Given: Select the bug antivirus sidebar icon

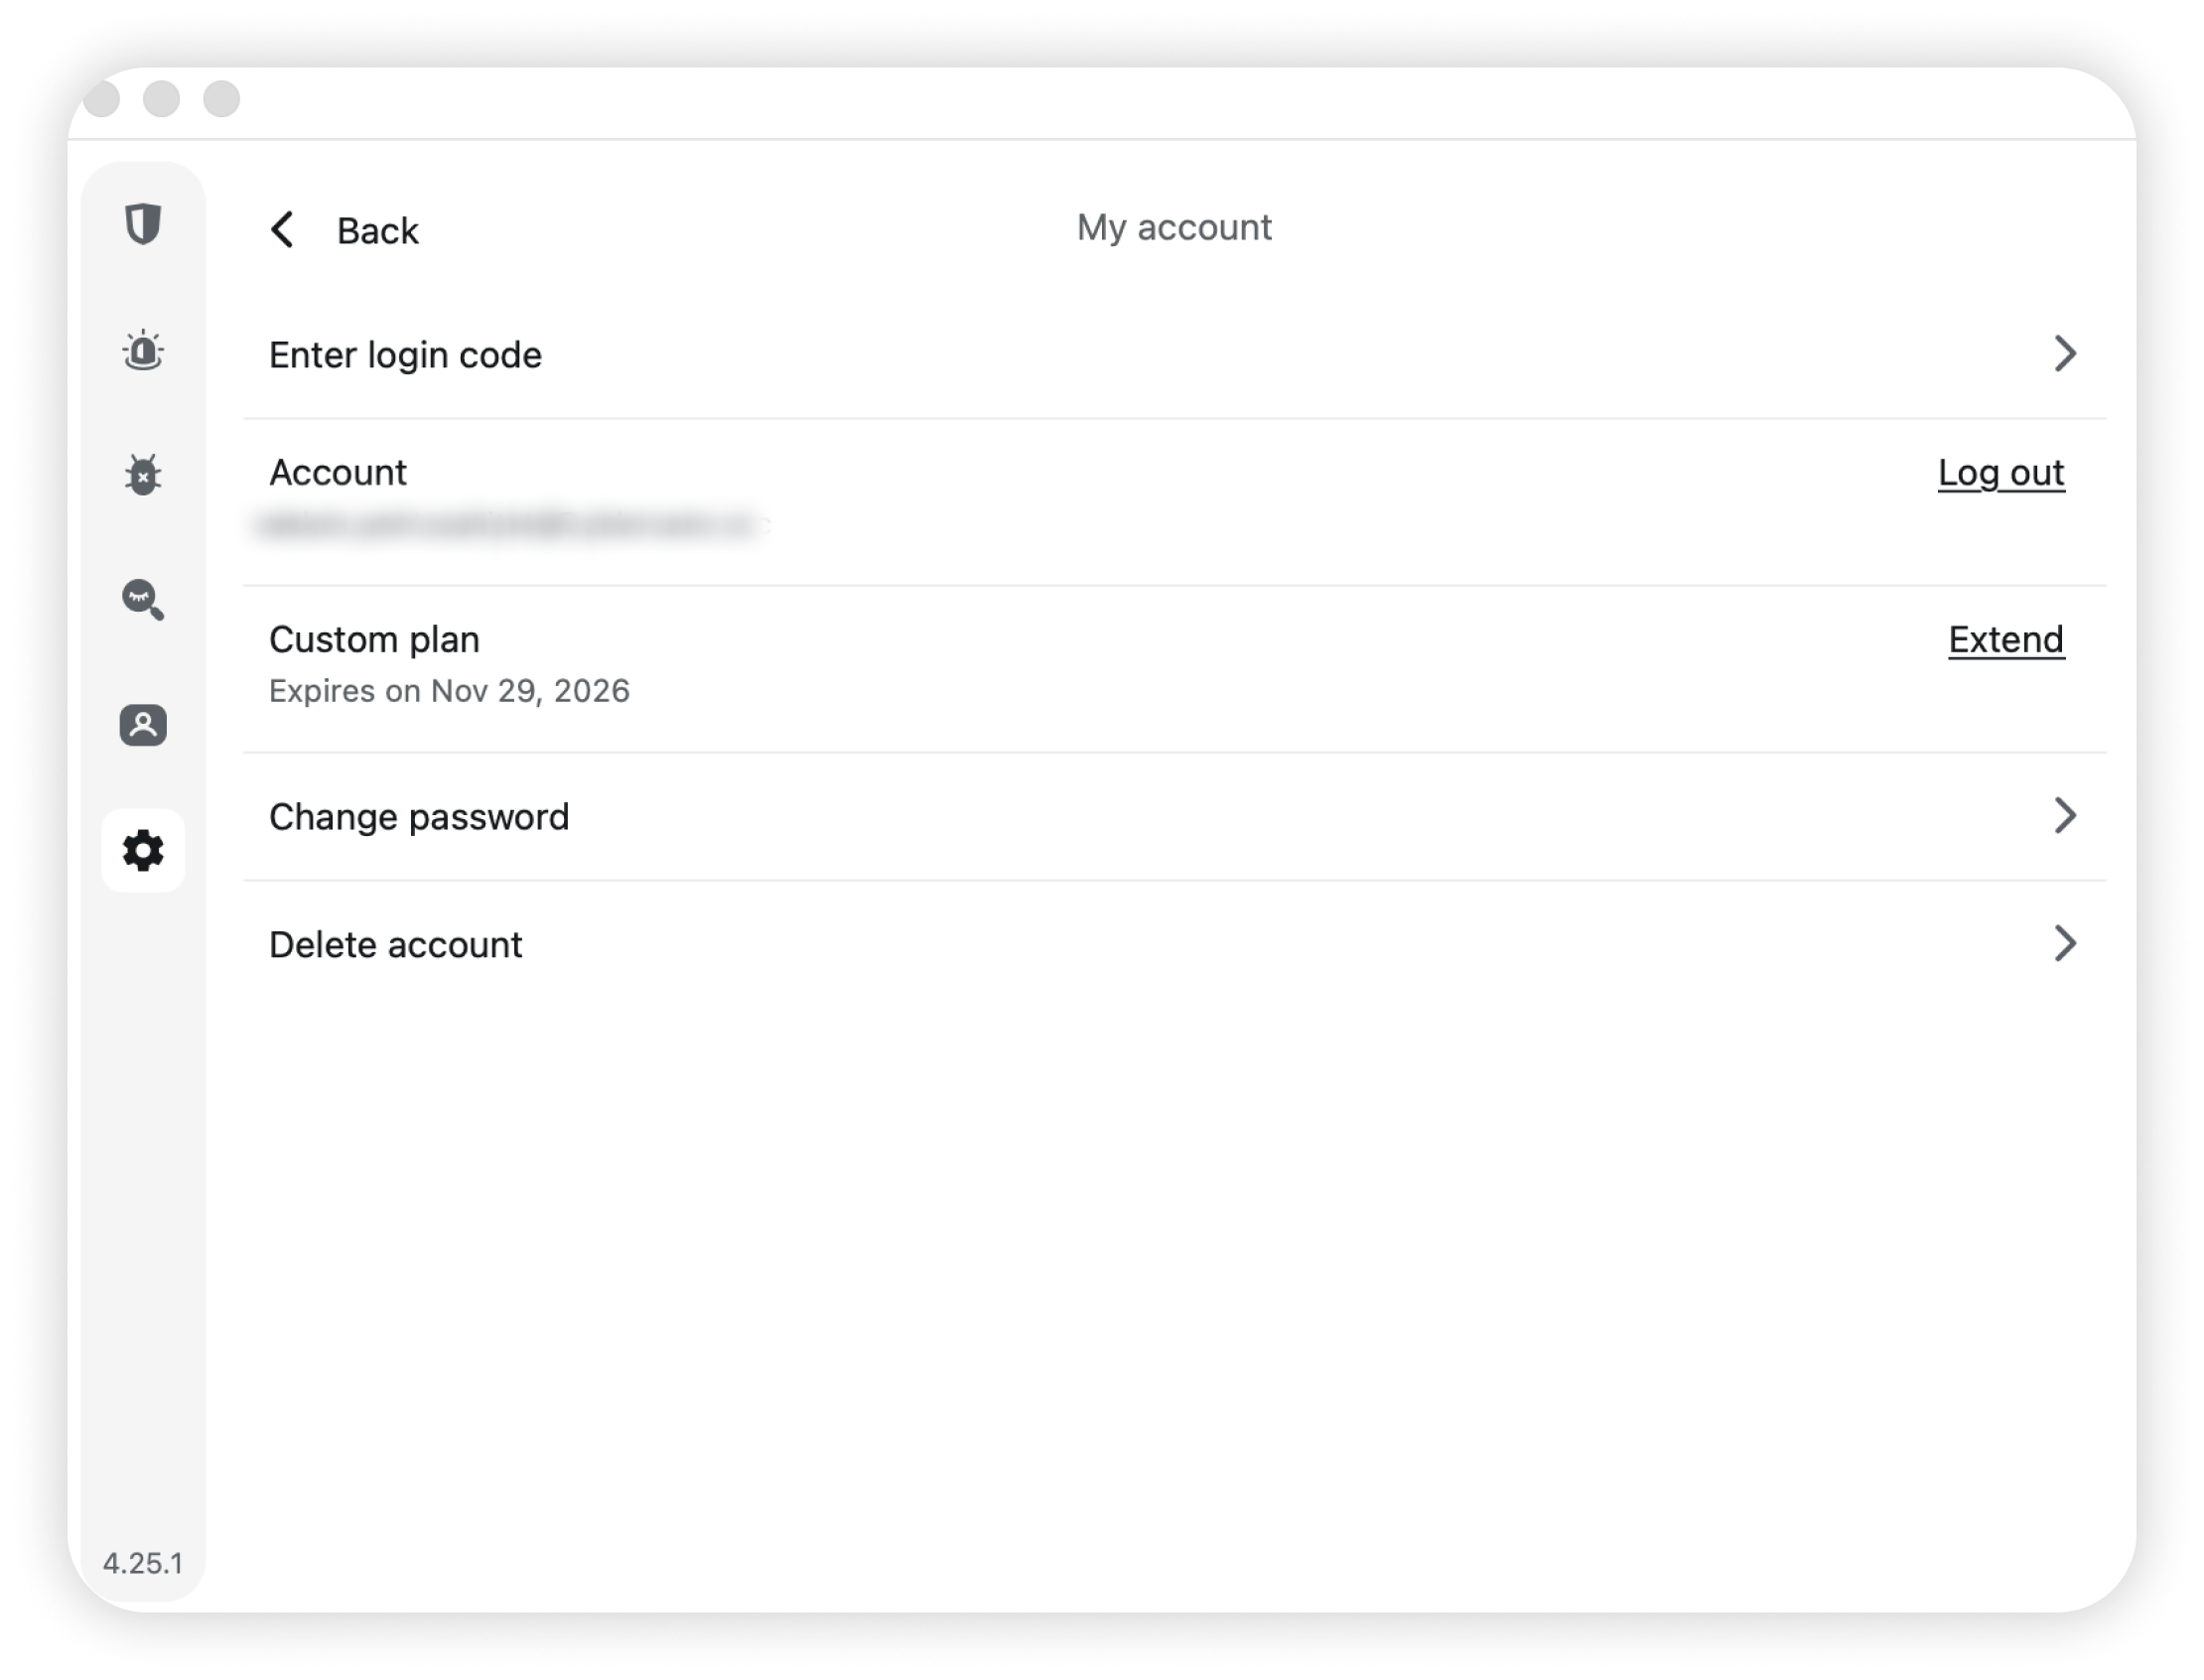Looking at the screenshot, I should coord(143,475).
